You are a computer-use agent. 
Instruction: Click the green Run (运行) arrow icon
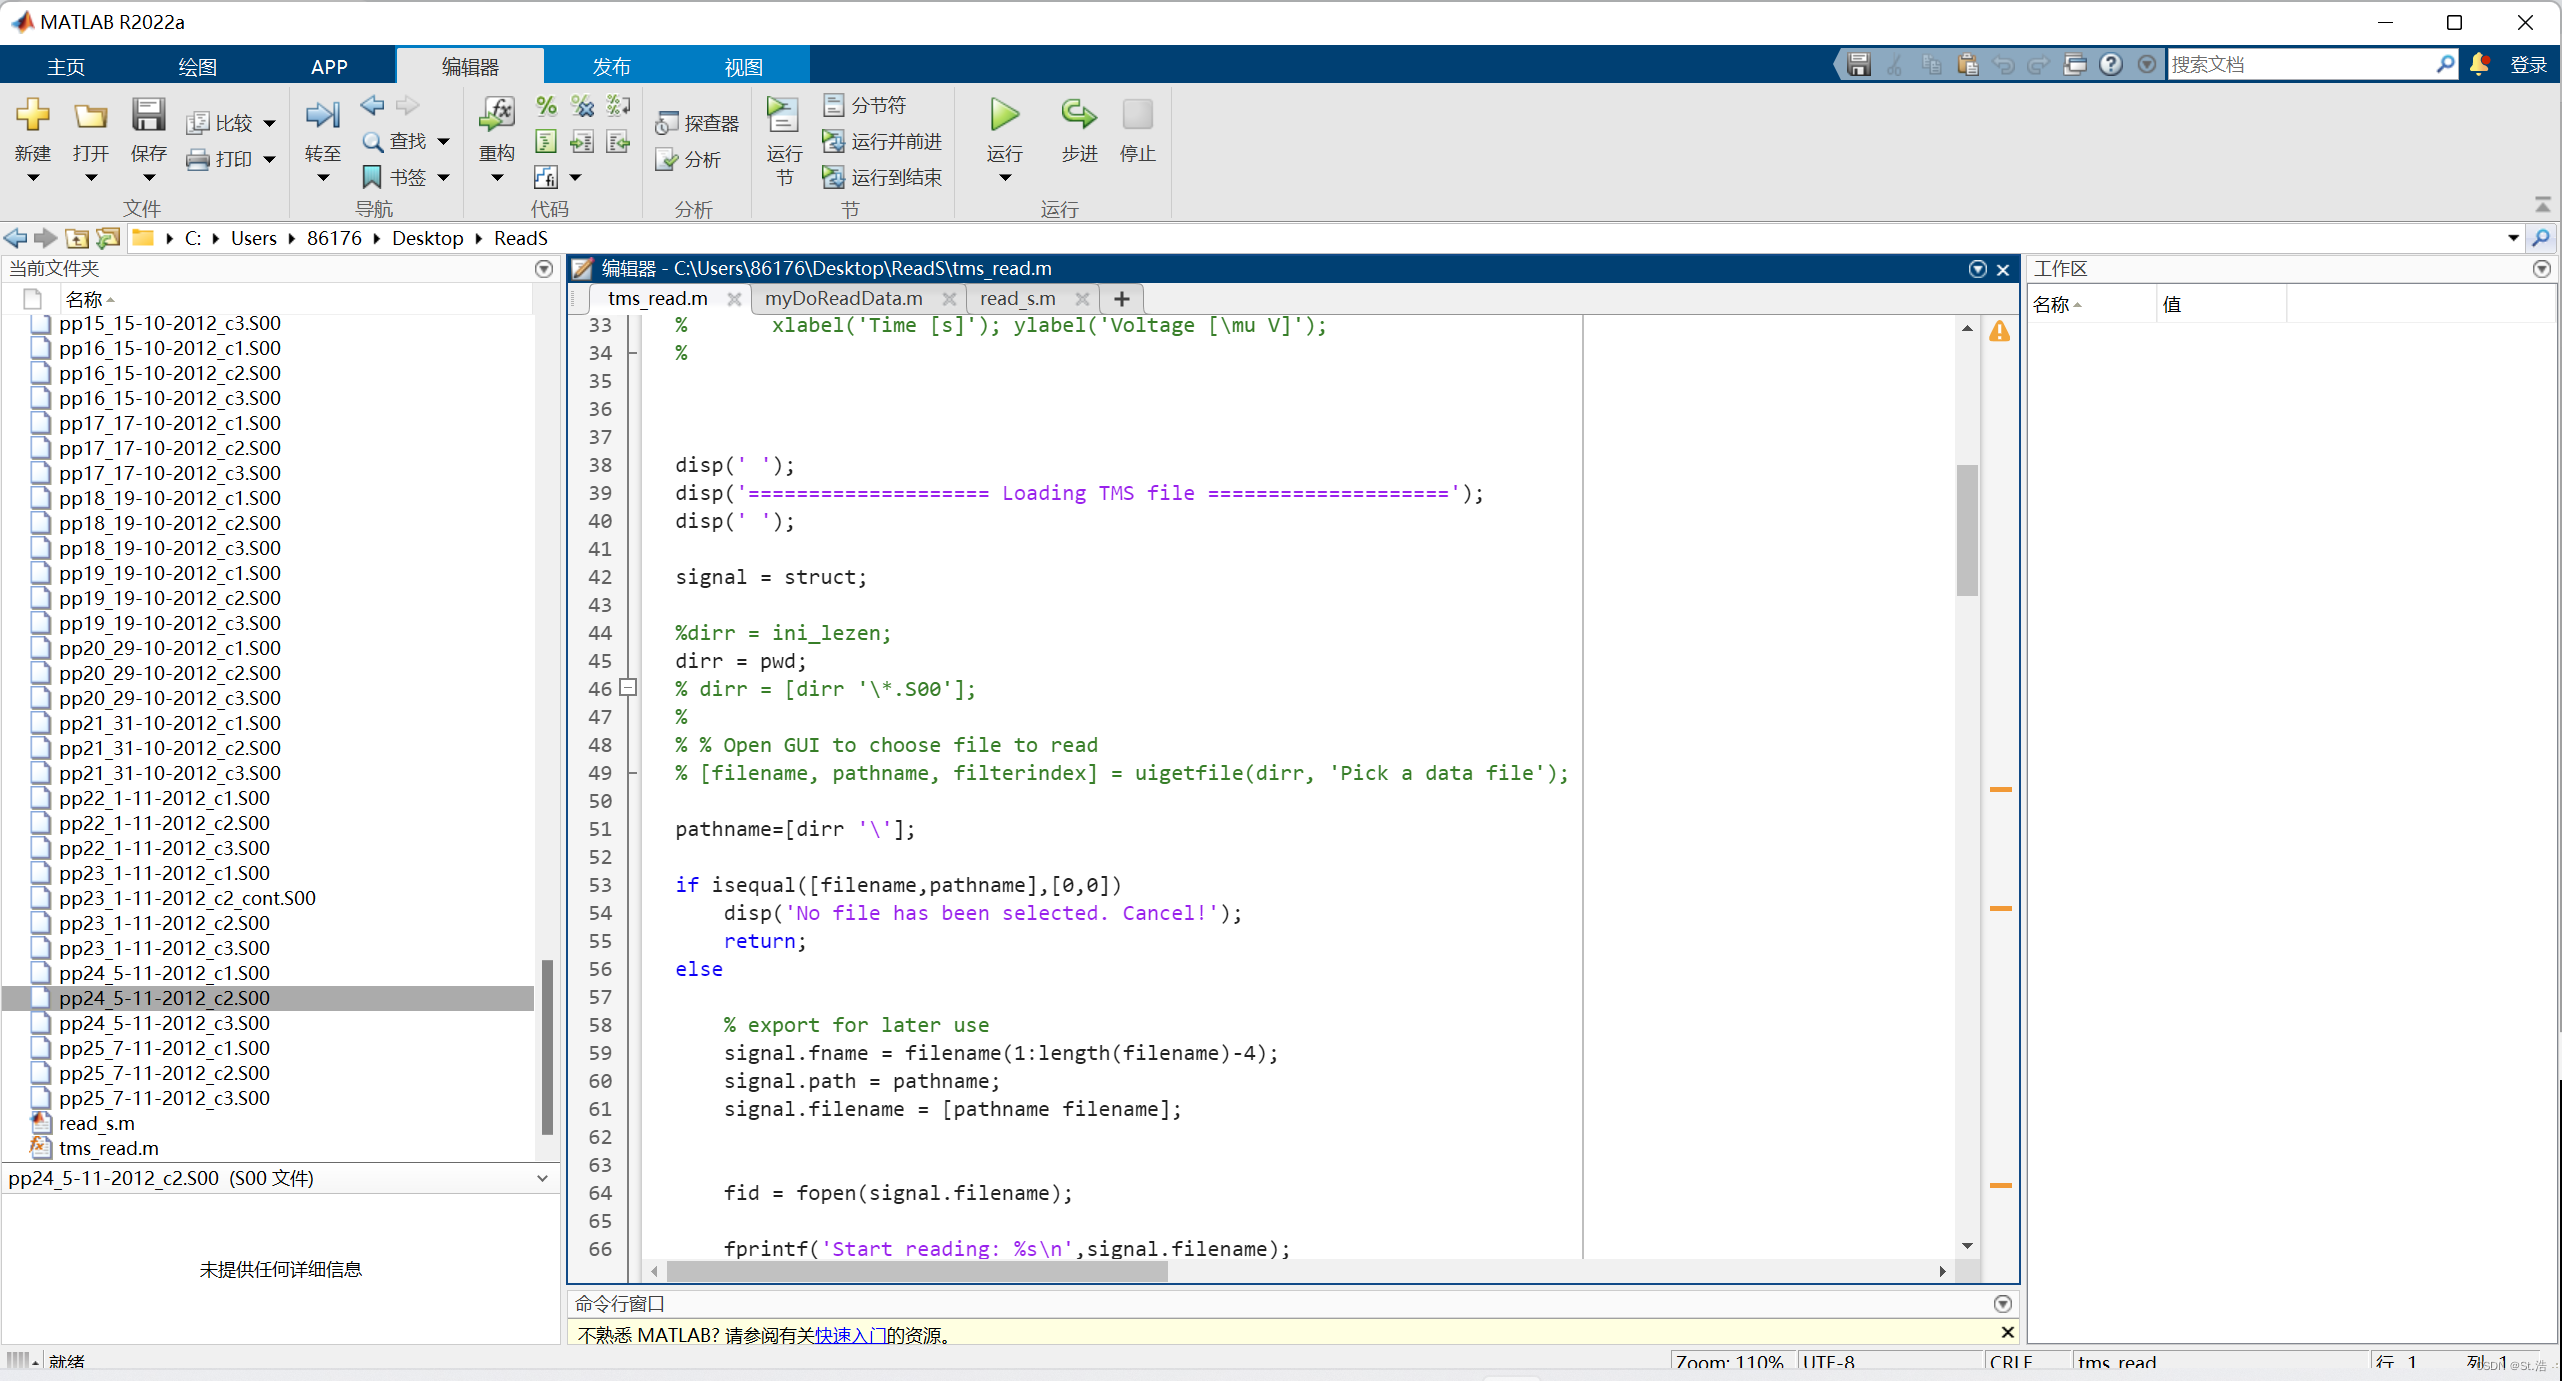(x=1004, y=116)
